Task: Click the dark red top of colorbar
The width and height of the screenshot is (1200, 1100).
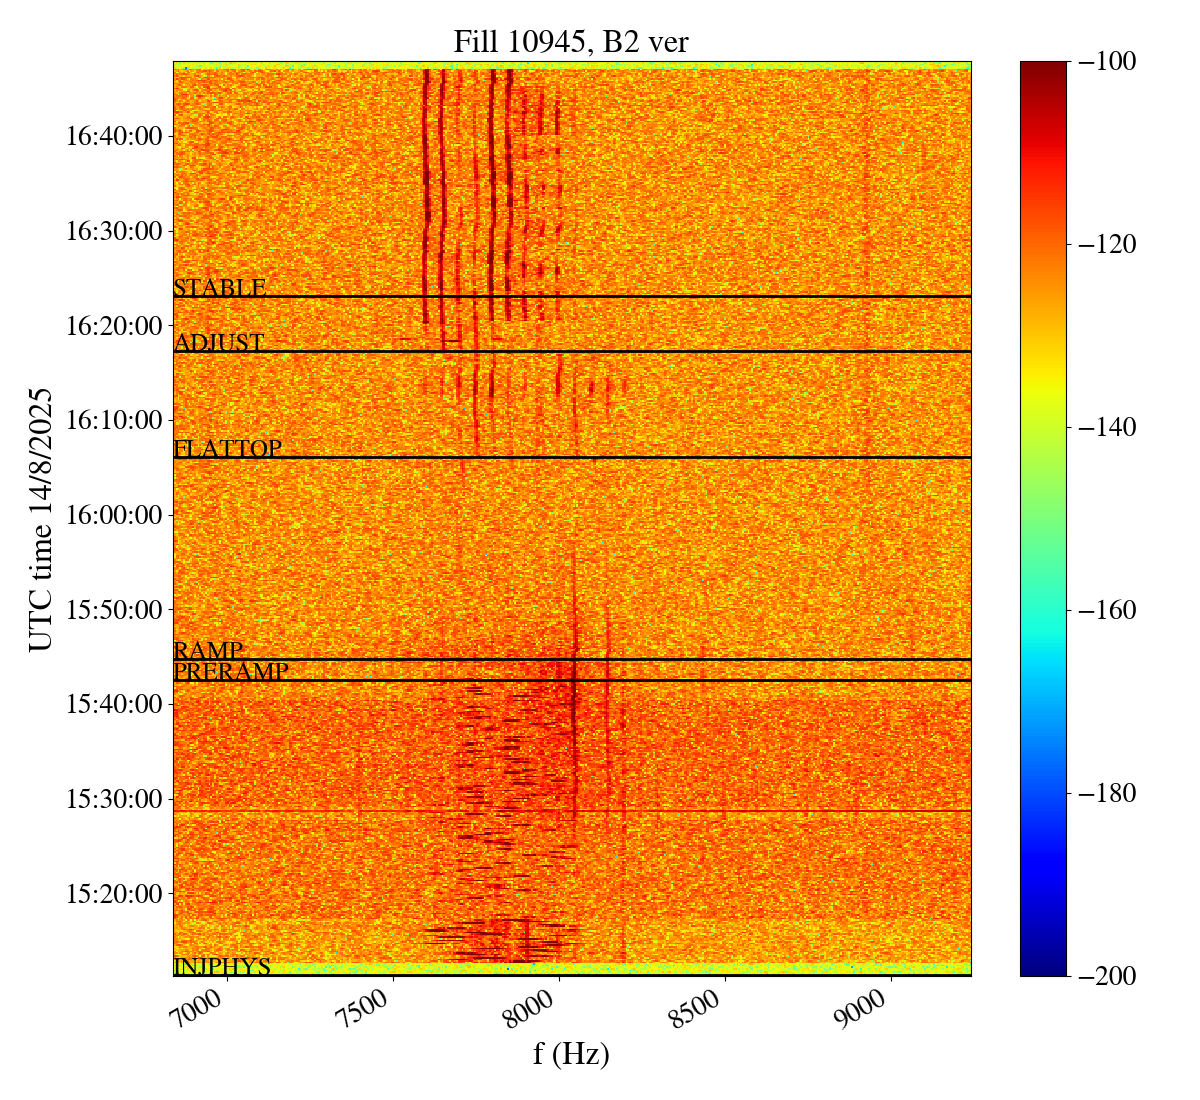Action: 1043,68
